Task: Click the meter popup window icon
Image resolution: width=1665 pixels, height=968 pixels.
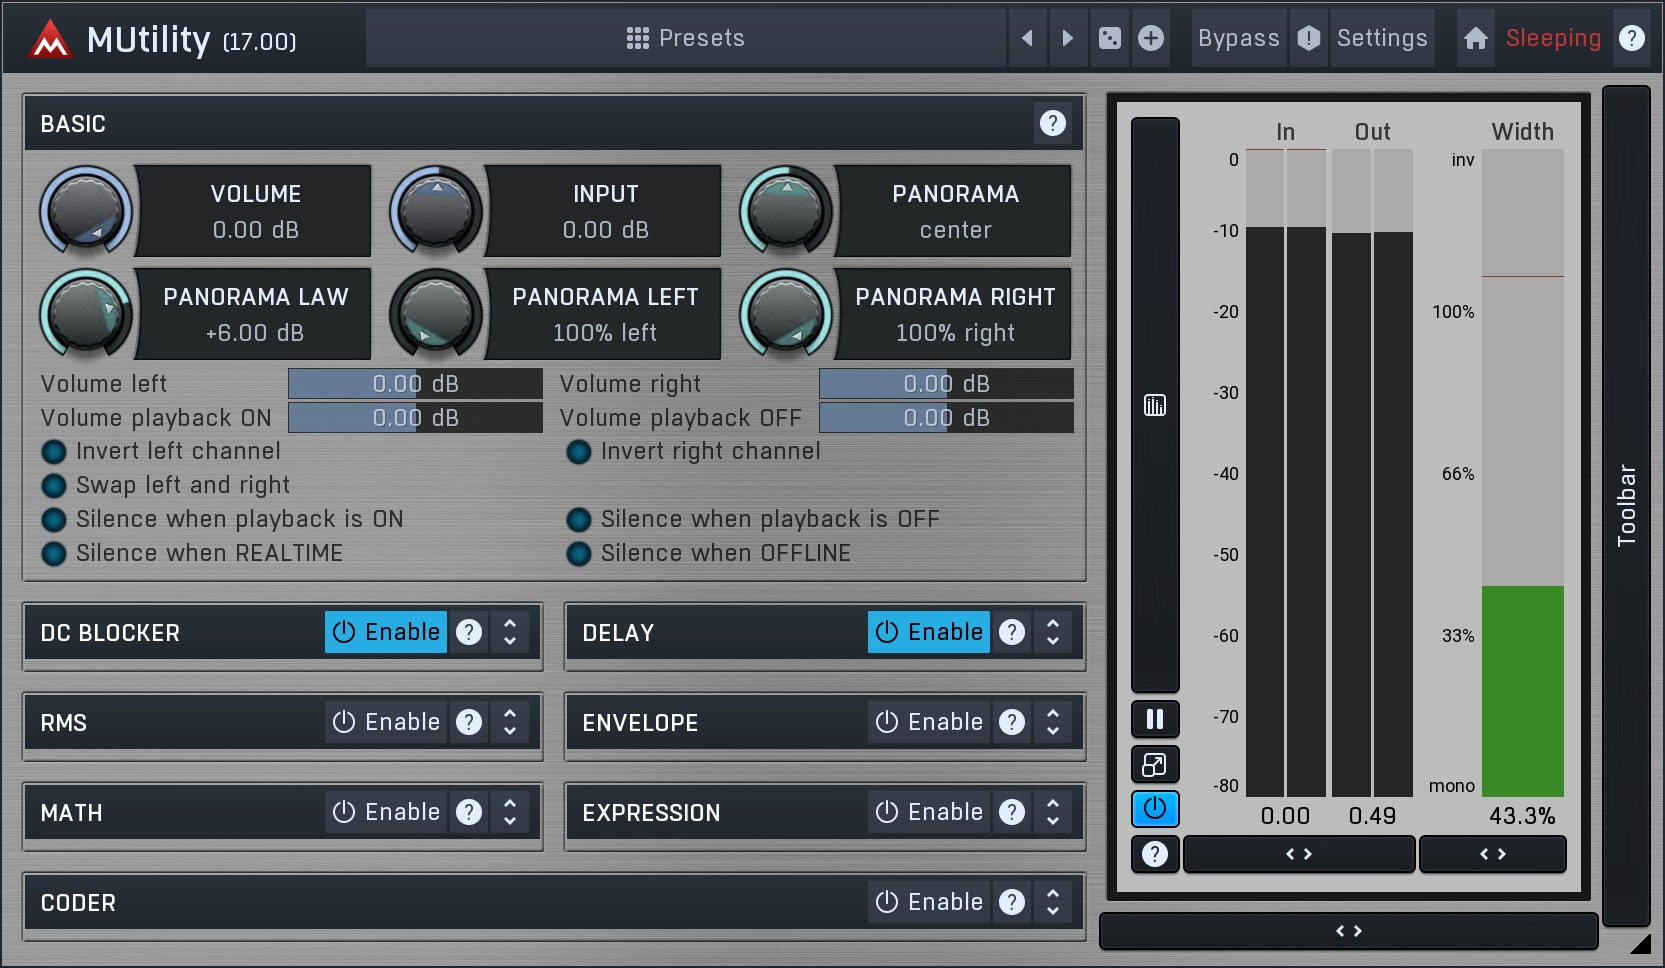Action: pyautogui.click(x=1155, y=765)
